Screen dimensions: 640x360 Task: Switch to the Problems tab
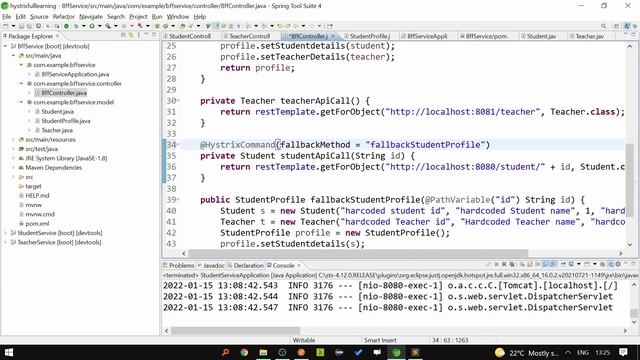click(181, 265)
